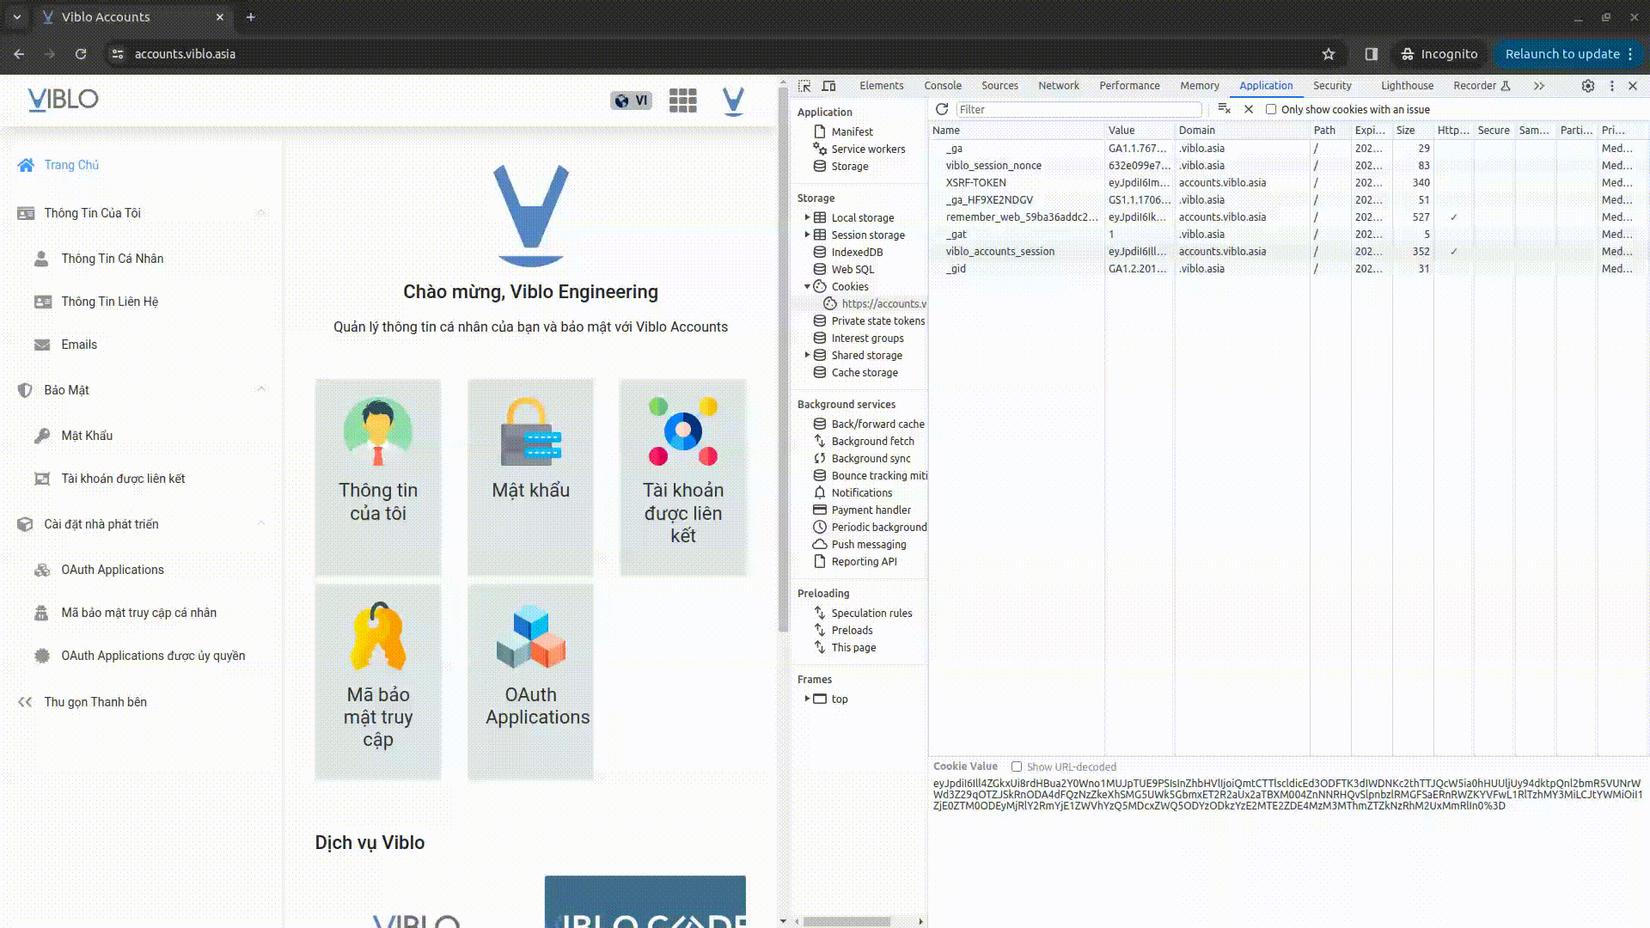Go to Trang Chủ in sidebar
The height and width of the screenshot is (928, 1650).
(x=71, y=165)
